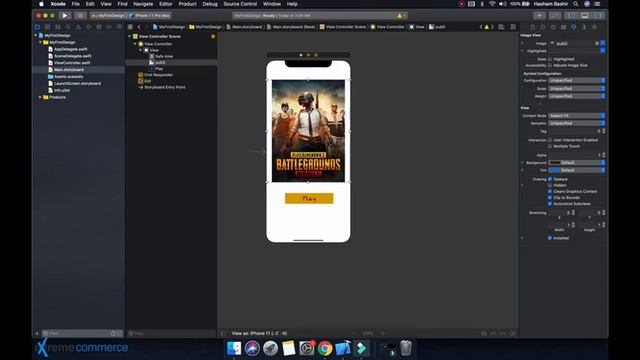Stop the running build with the Stop button

80,16
